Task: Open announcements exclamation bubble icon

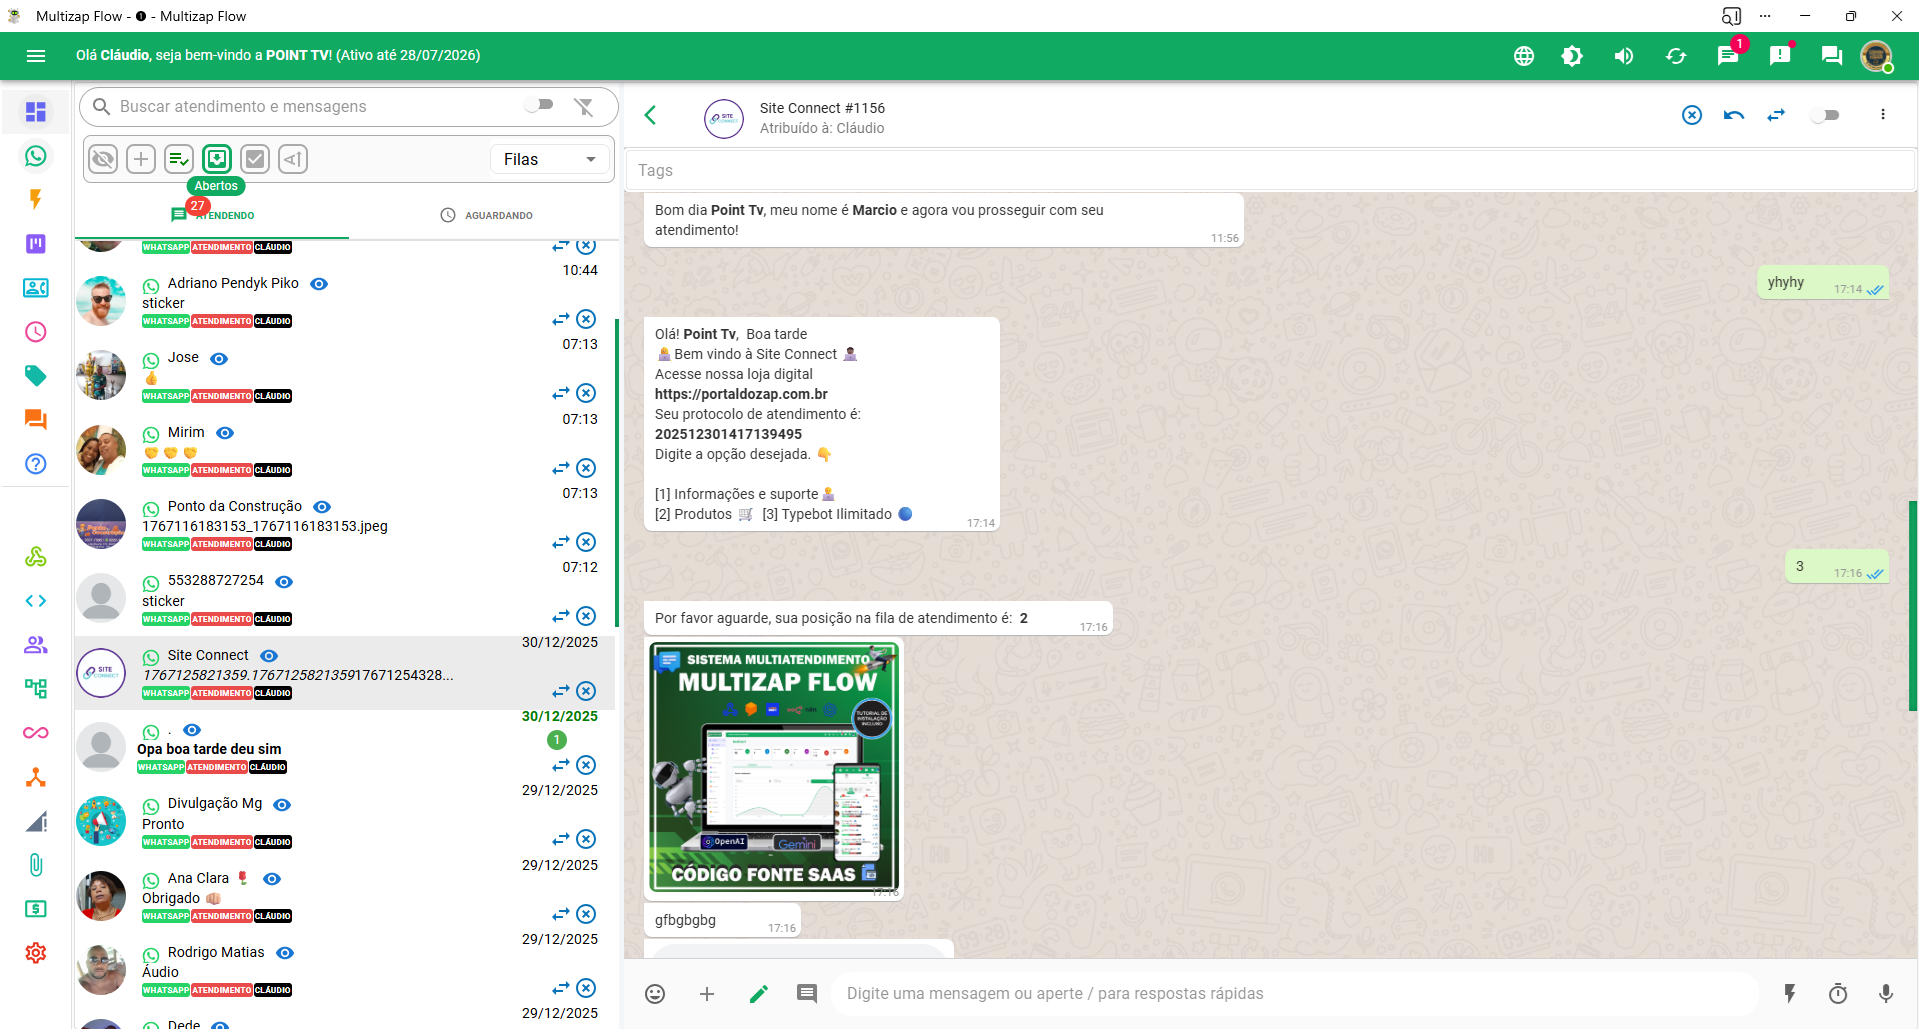Action: [1780, 56]
